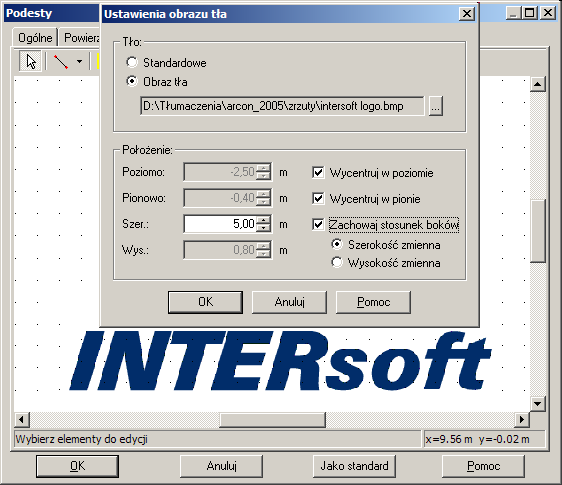Screen dimensions: 562x485
Task: Open the line tool dropdown arrow
Action: [x=80, y=62]
